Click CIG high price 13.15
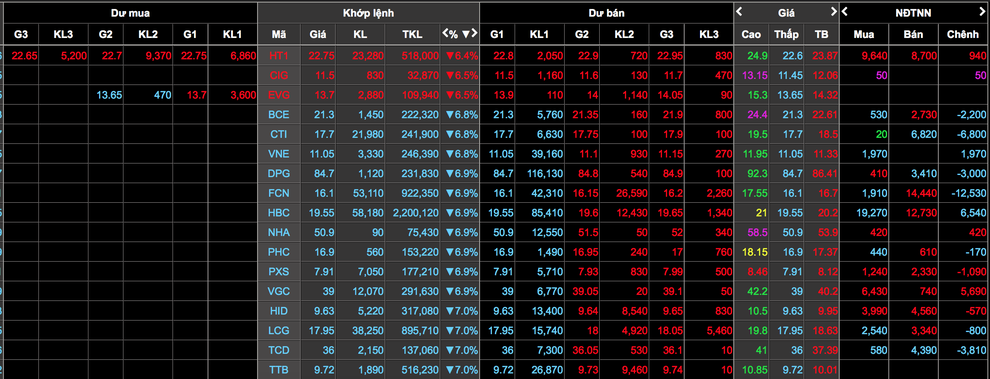Image resolution: width=990 pixels, height=379 pixels. [754, 75]
